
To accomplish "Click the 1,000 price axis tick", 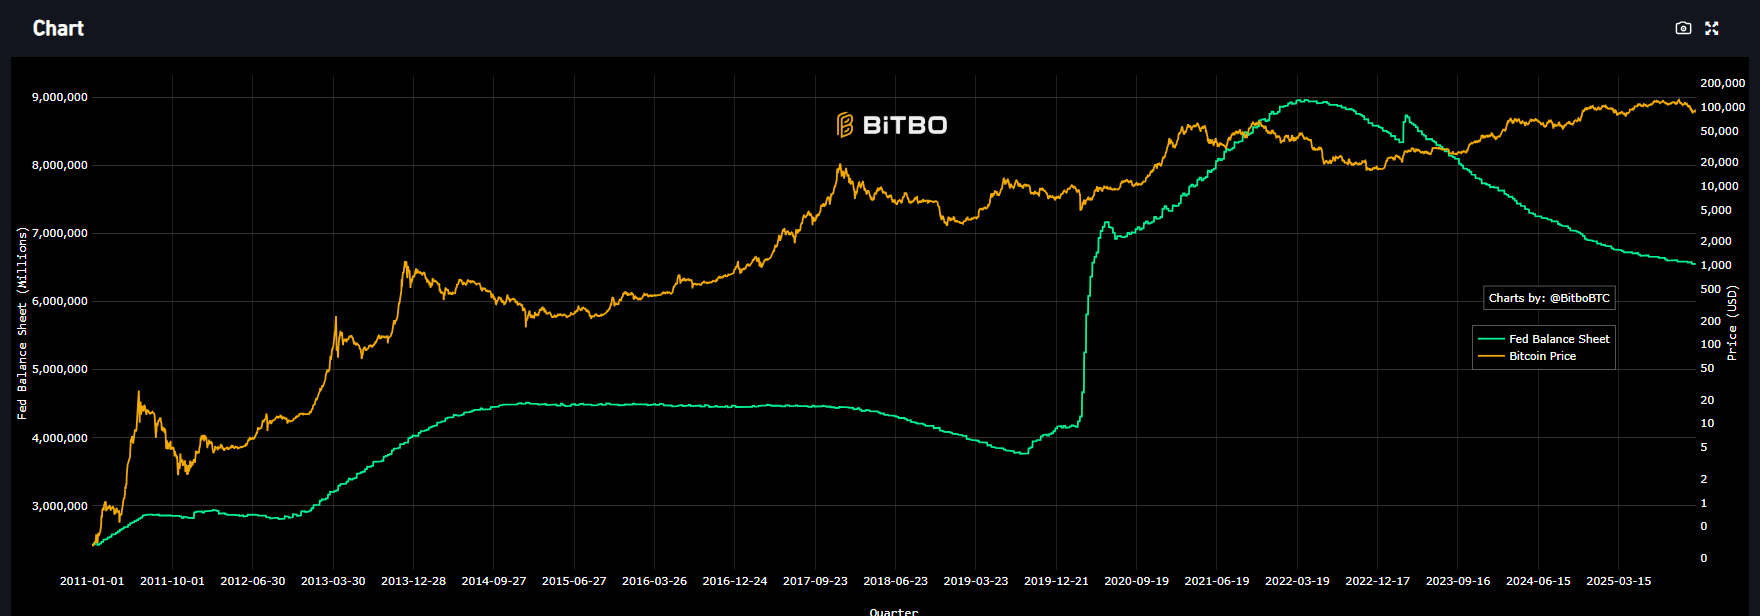I will [1716, 265].
